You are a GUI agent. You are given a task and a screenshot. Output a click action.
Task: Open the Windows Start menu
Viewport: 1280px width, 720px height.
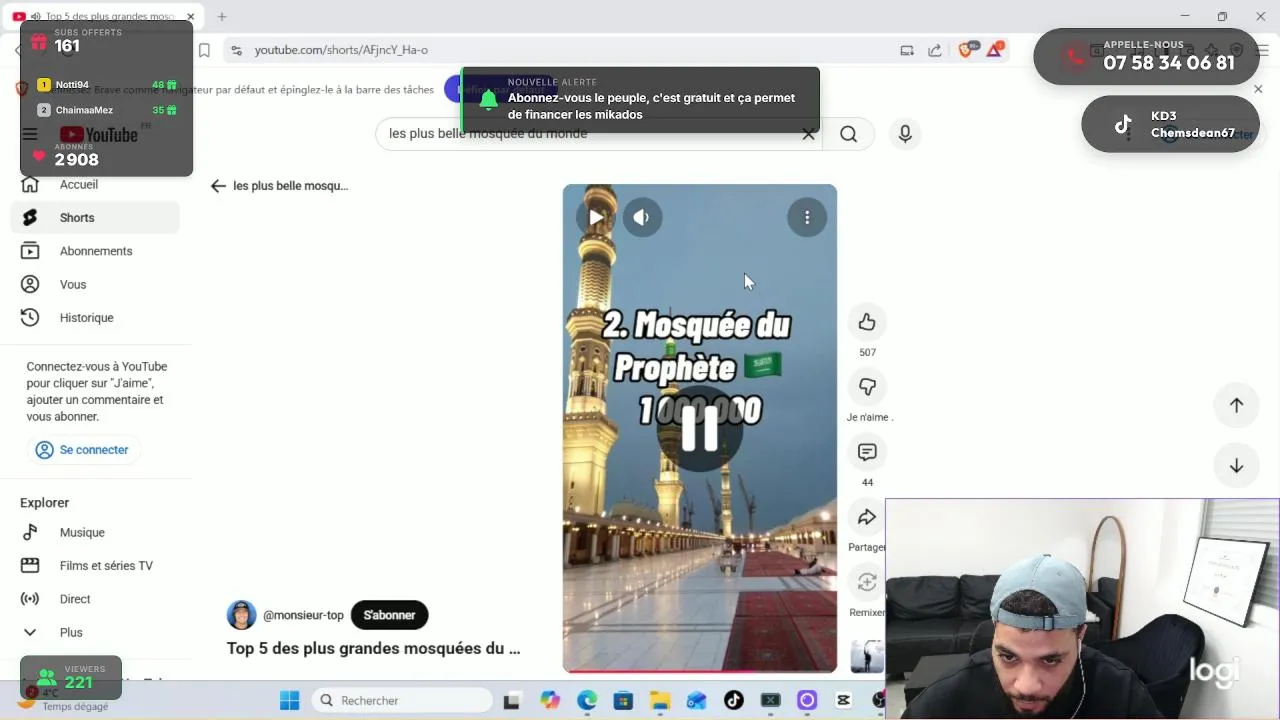(290, 701)
